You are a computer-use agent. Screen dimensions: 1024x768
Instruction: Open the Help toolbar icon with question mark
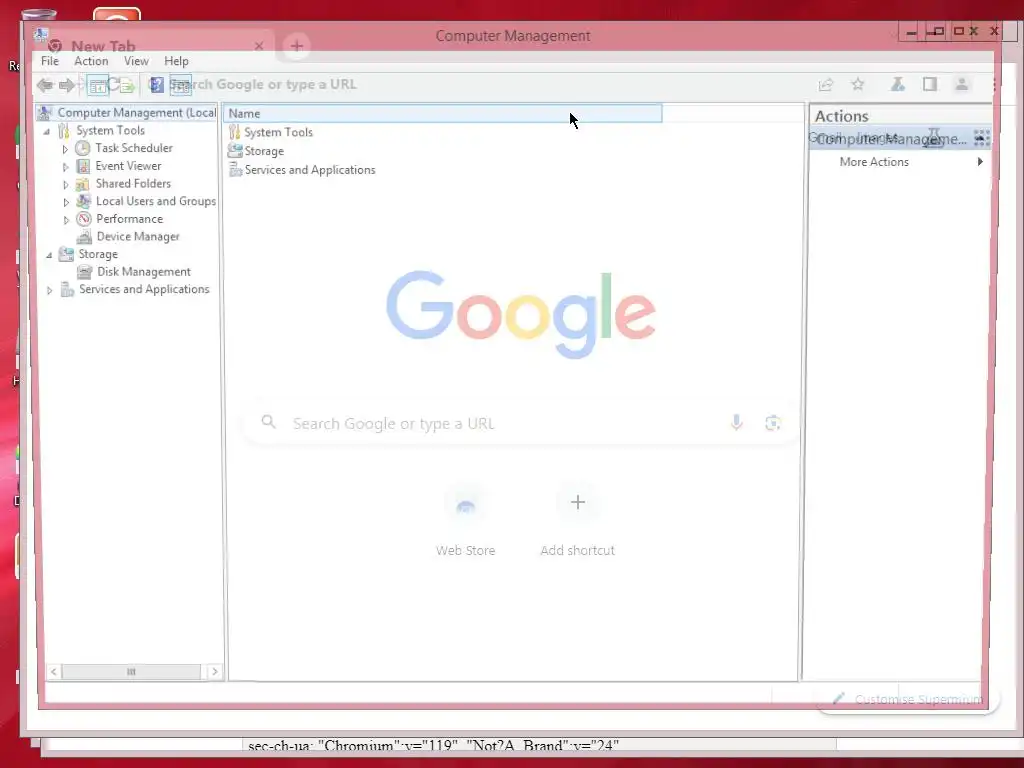coord(157,85)
